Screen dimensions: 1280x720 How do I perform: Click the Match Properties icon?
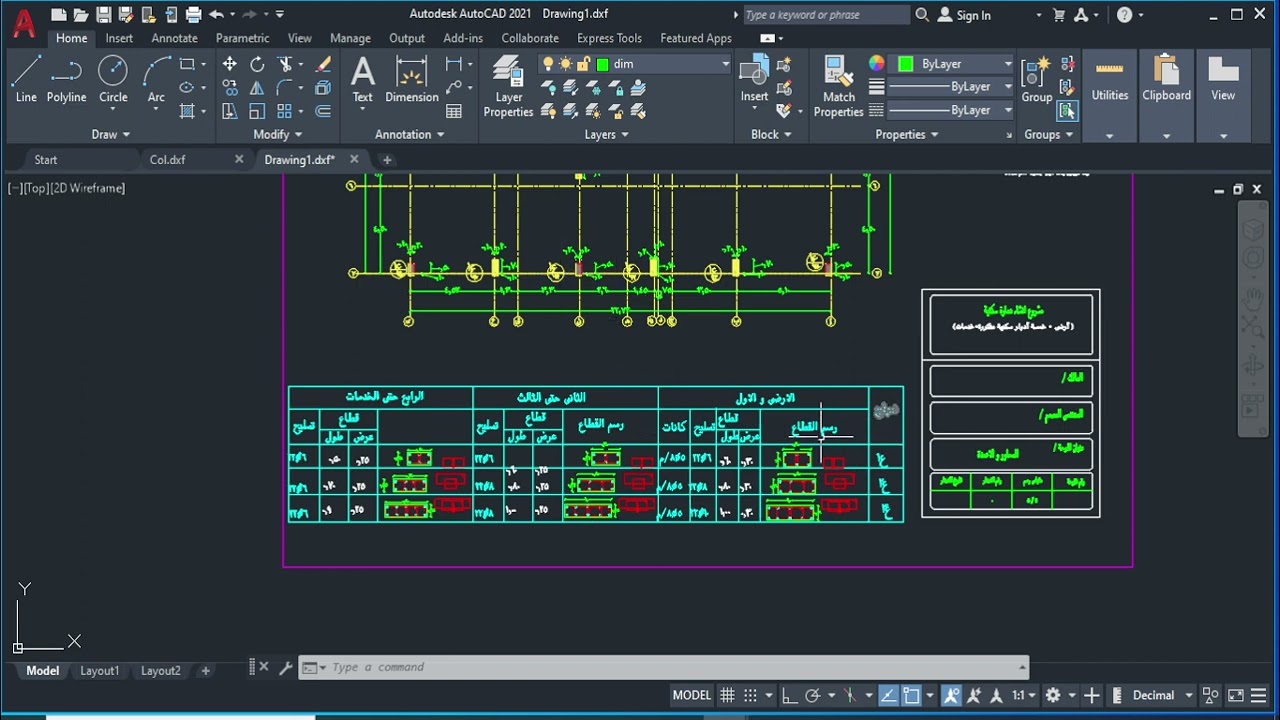[x=838, y=87]
